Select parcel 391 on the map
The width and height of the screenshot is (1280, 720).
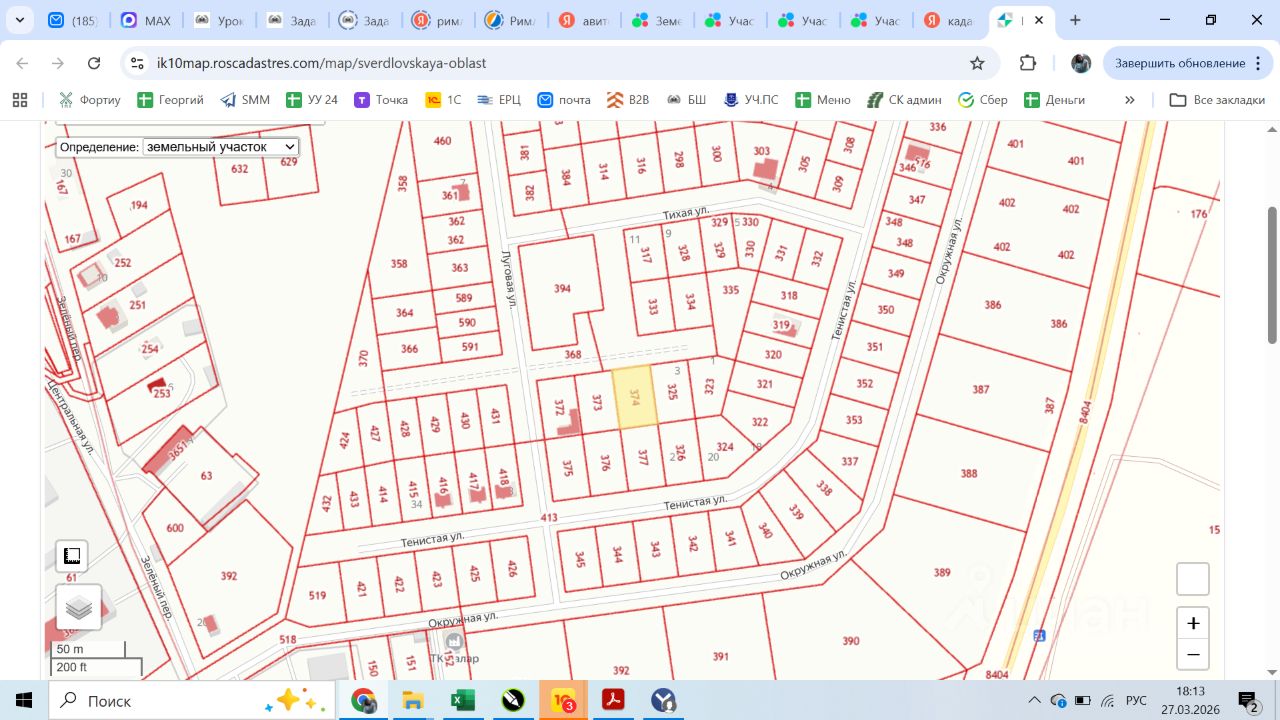[x=721, y=656]
